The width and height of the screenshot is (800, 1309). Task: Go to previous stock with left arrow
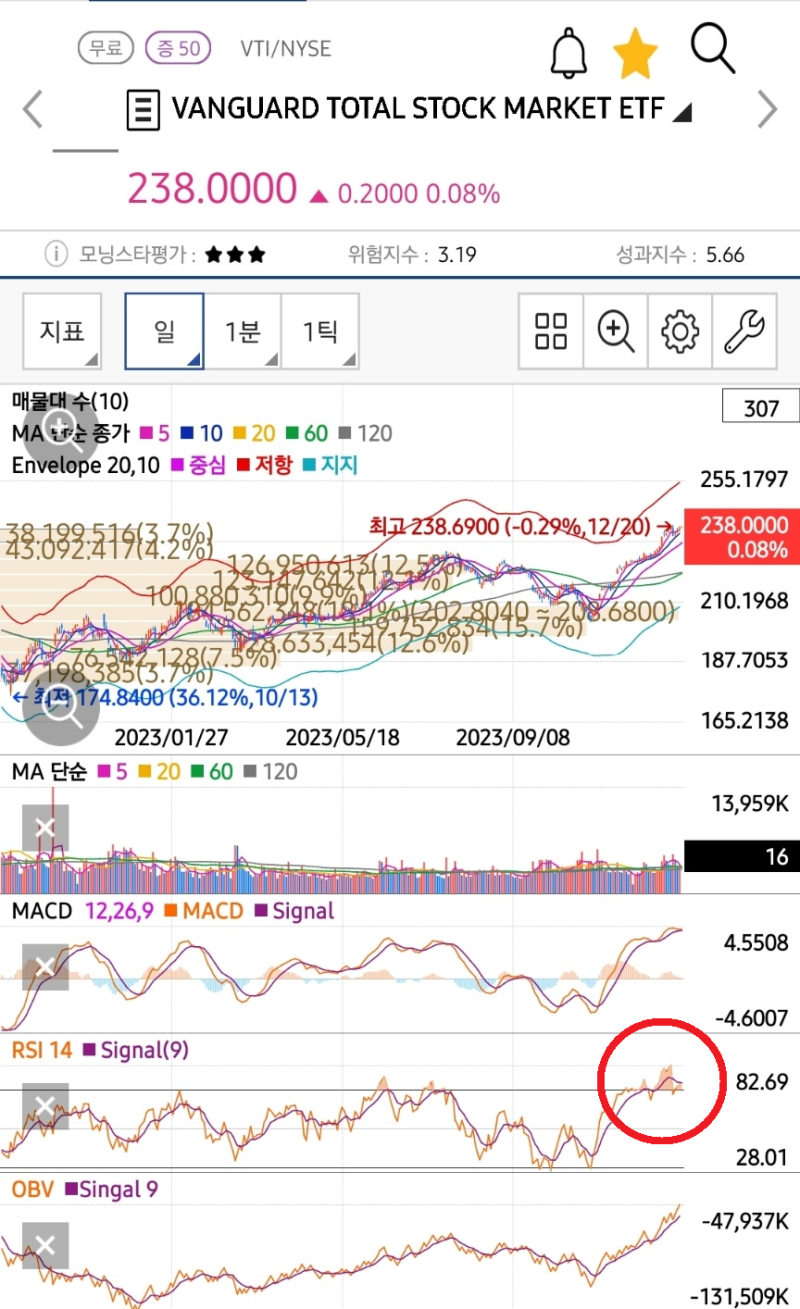click(33, 109)
